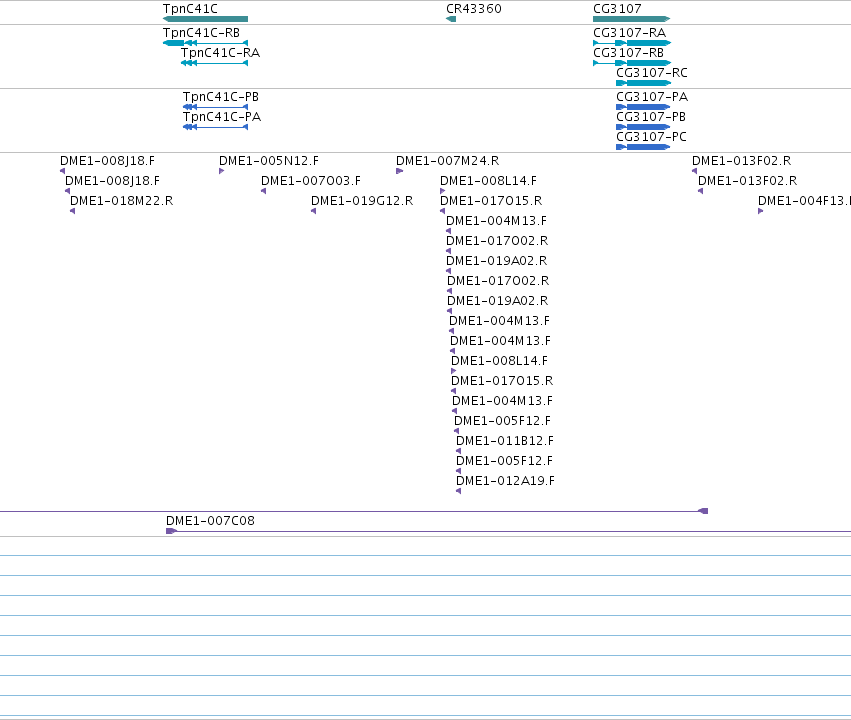The image size is (851, 720).
Task: Open protein feature CG3107-PB
Action: [x=651, y=117]
